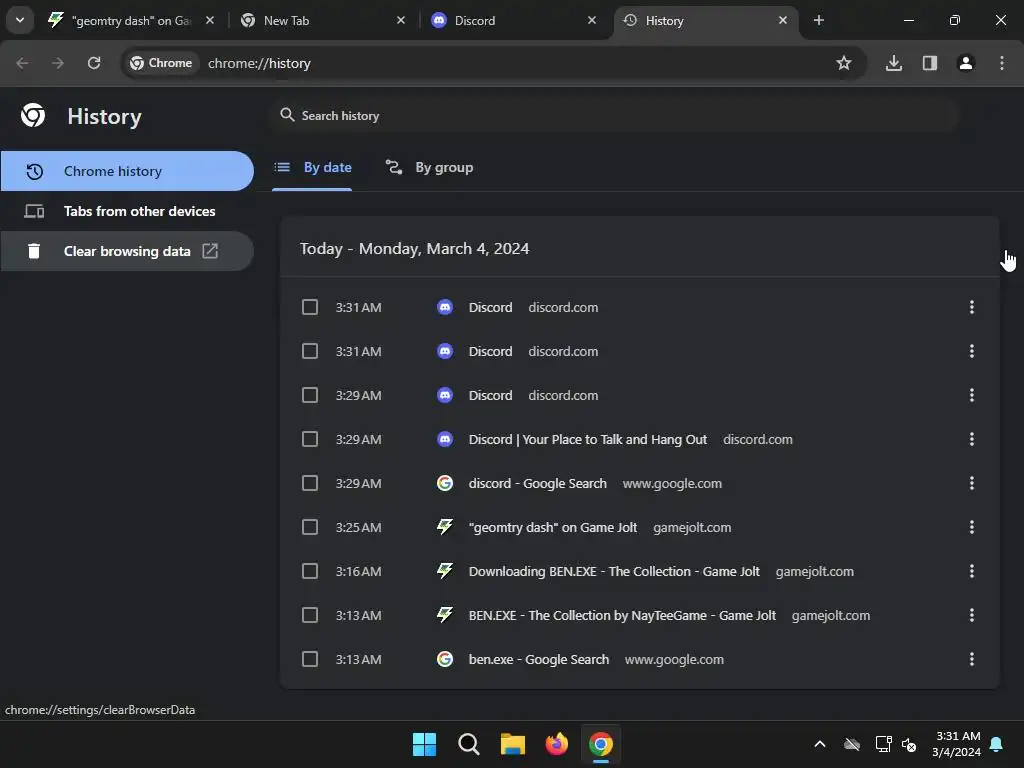Screen dimensions: 1024x768
Task: Open Chrome's three-dot main menu
Action: (1002, 63)
